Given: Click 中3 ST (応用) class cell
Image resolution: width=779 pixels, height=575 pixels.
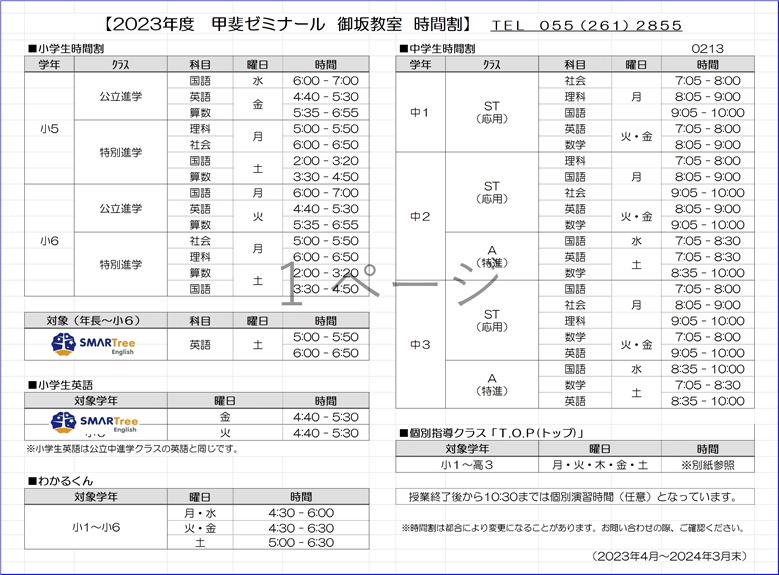Looking at the screenshot, I should point(492,321).
